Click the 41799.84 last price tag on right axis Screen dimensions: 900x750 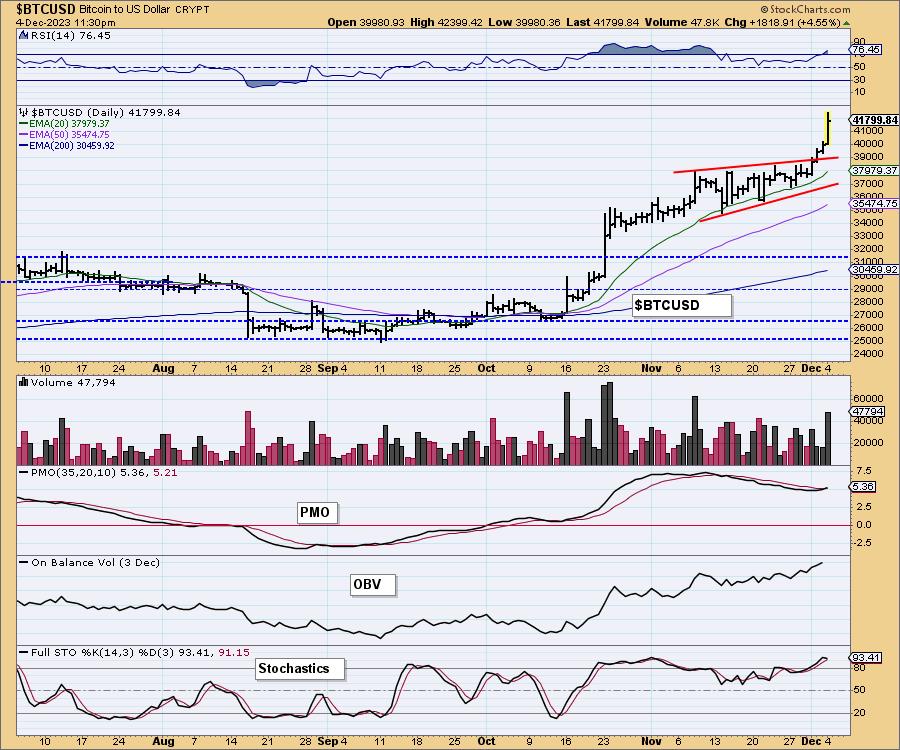pos(875,120)
